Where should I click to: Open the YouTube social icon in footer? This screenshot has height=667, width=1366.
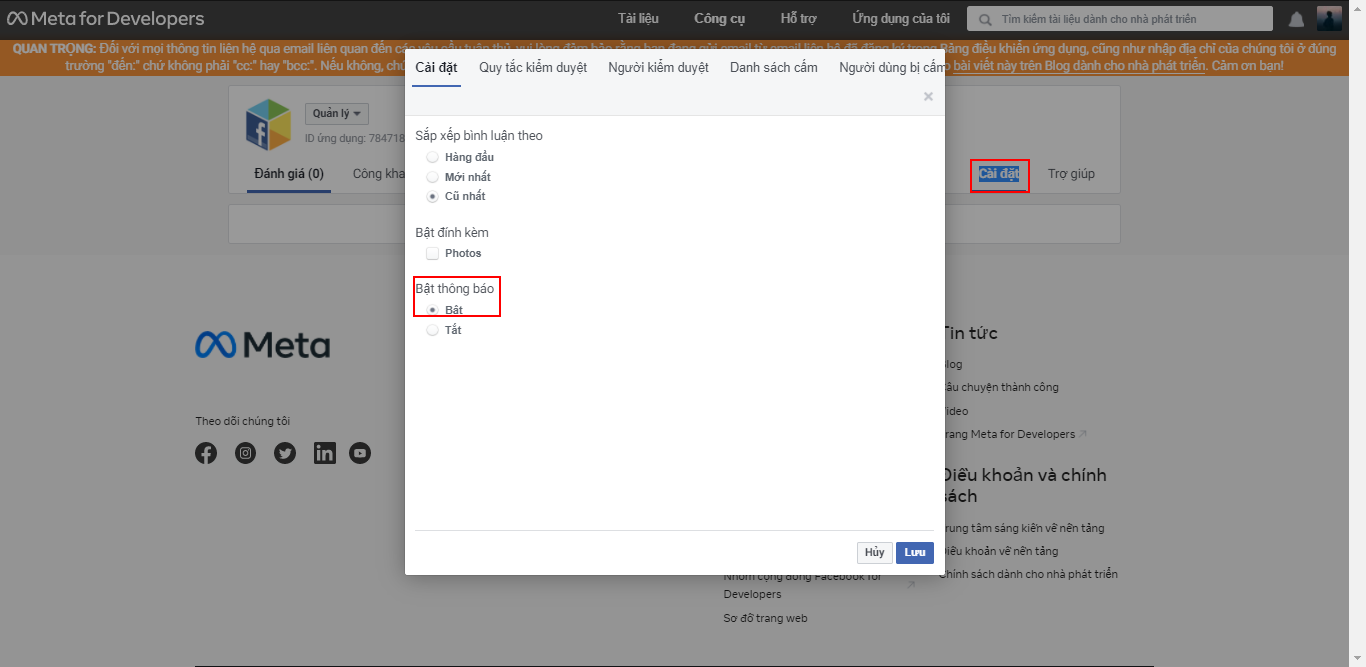pos(360,453)
